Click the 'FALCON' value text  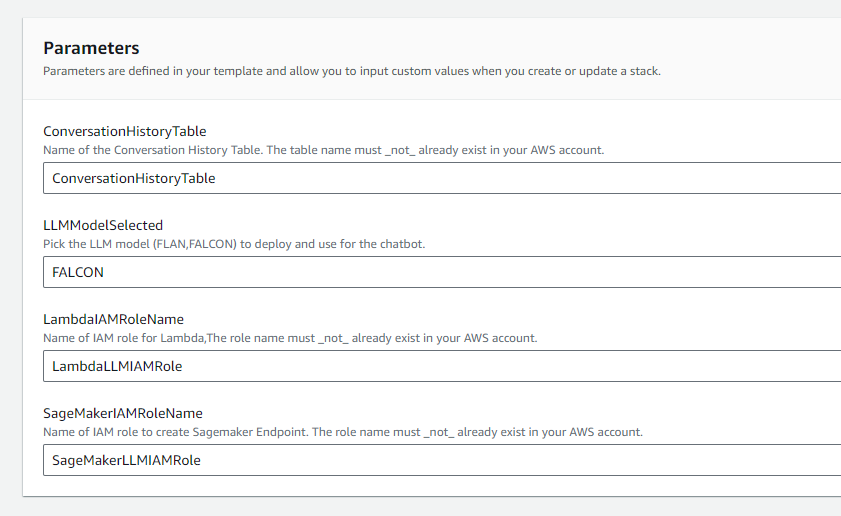point(78,272)
